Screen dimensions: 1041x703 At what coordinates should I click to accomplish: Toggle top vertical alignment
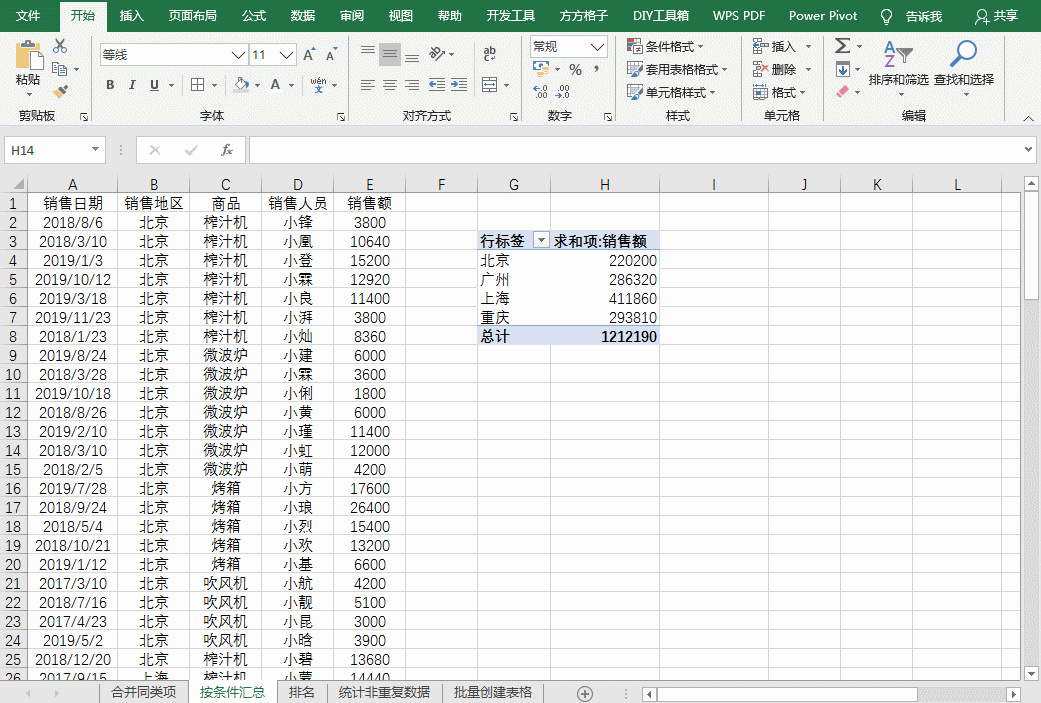pos(368,53)
